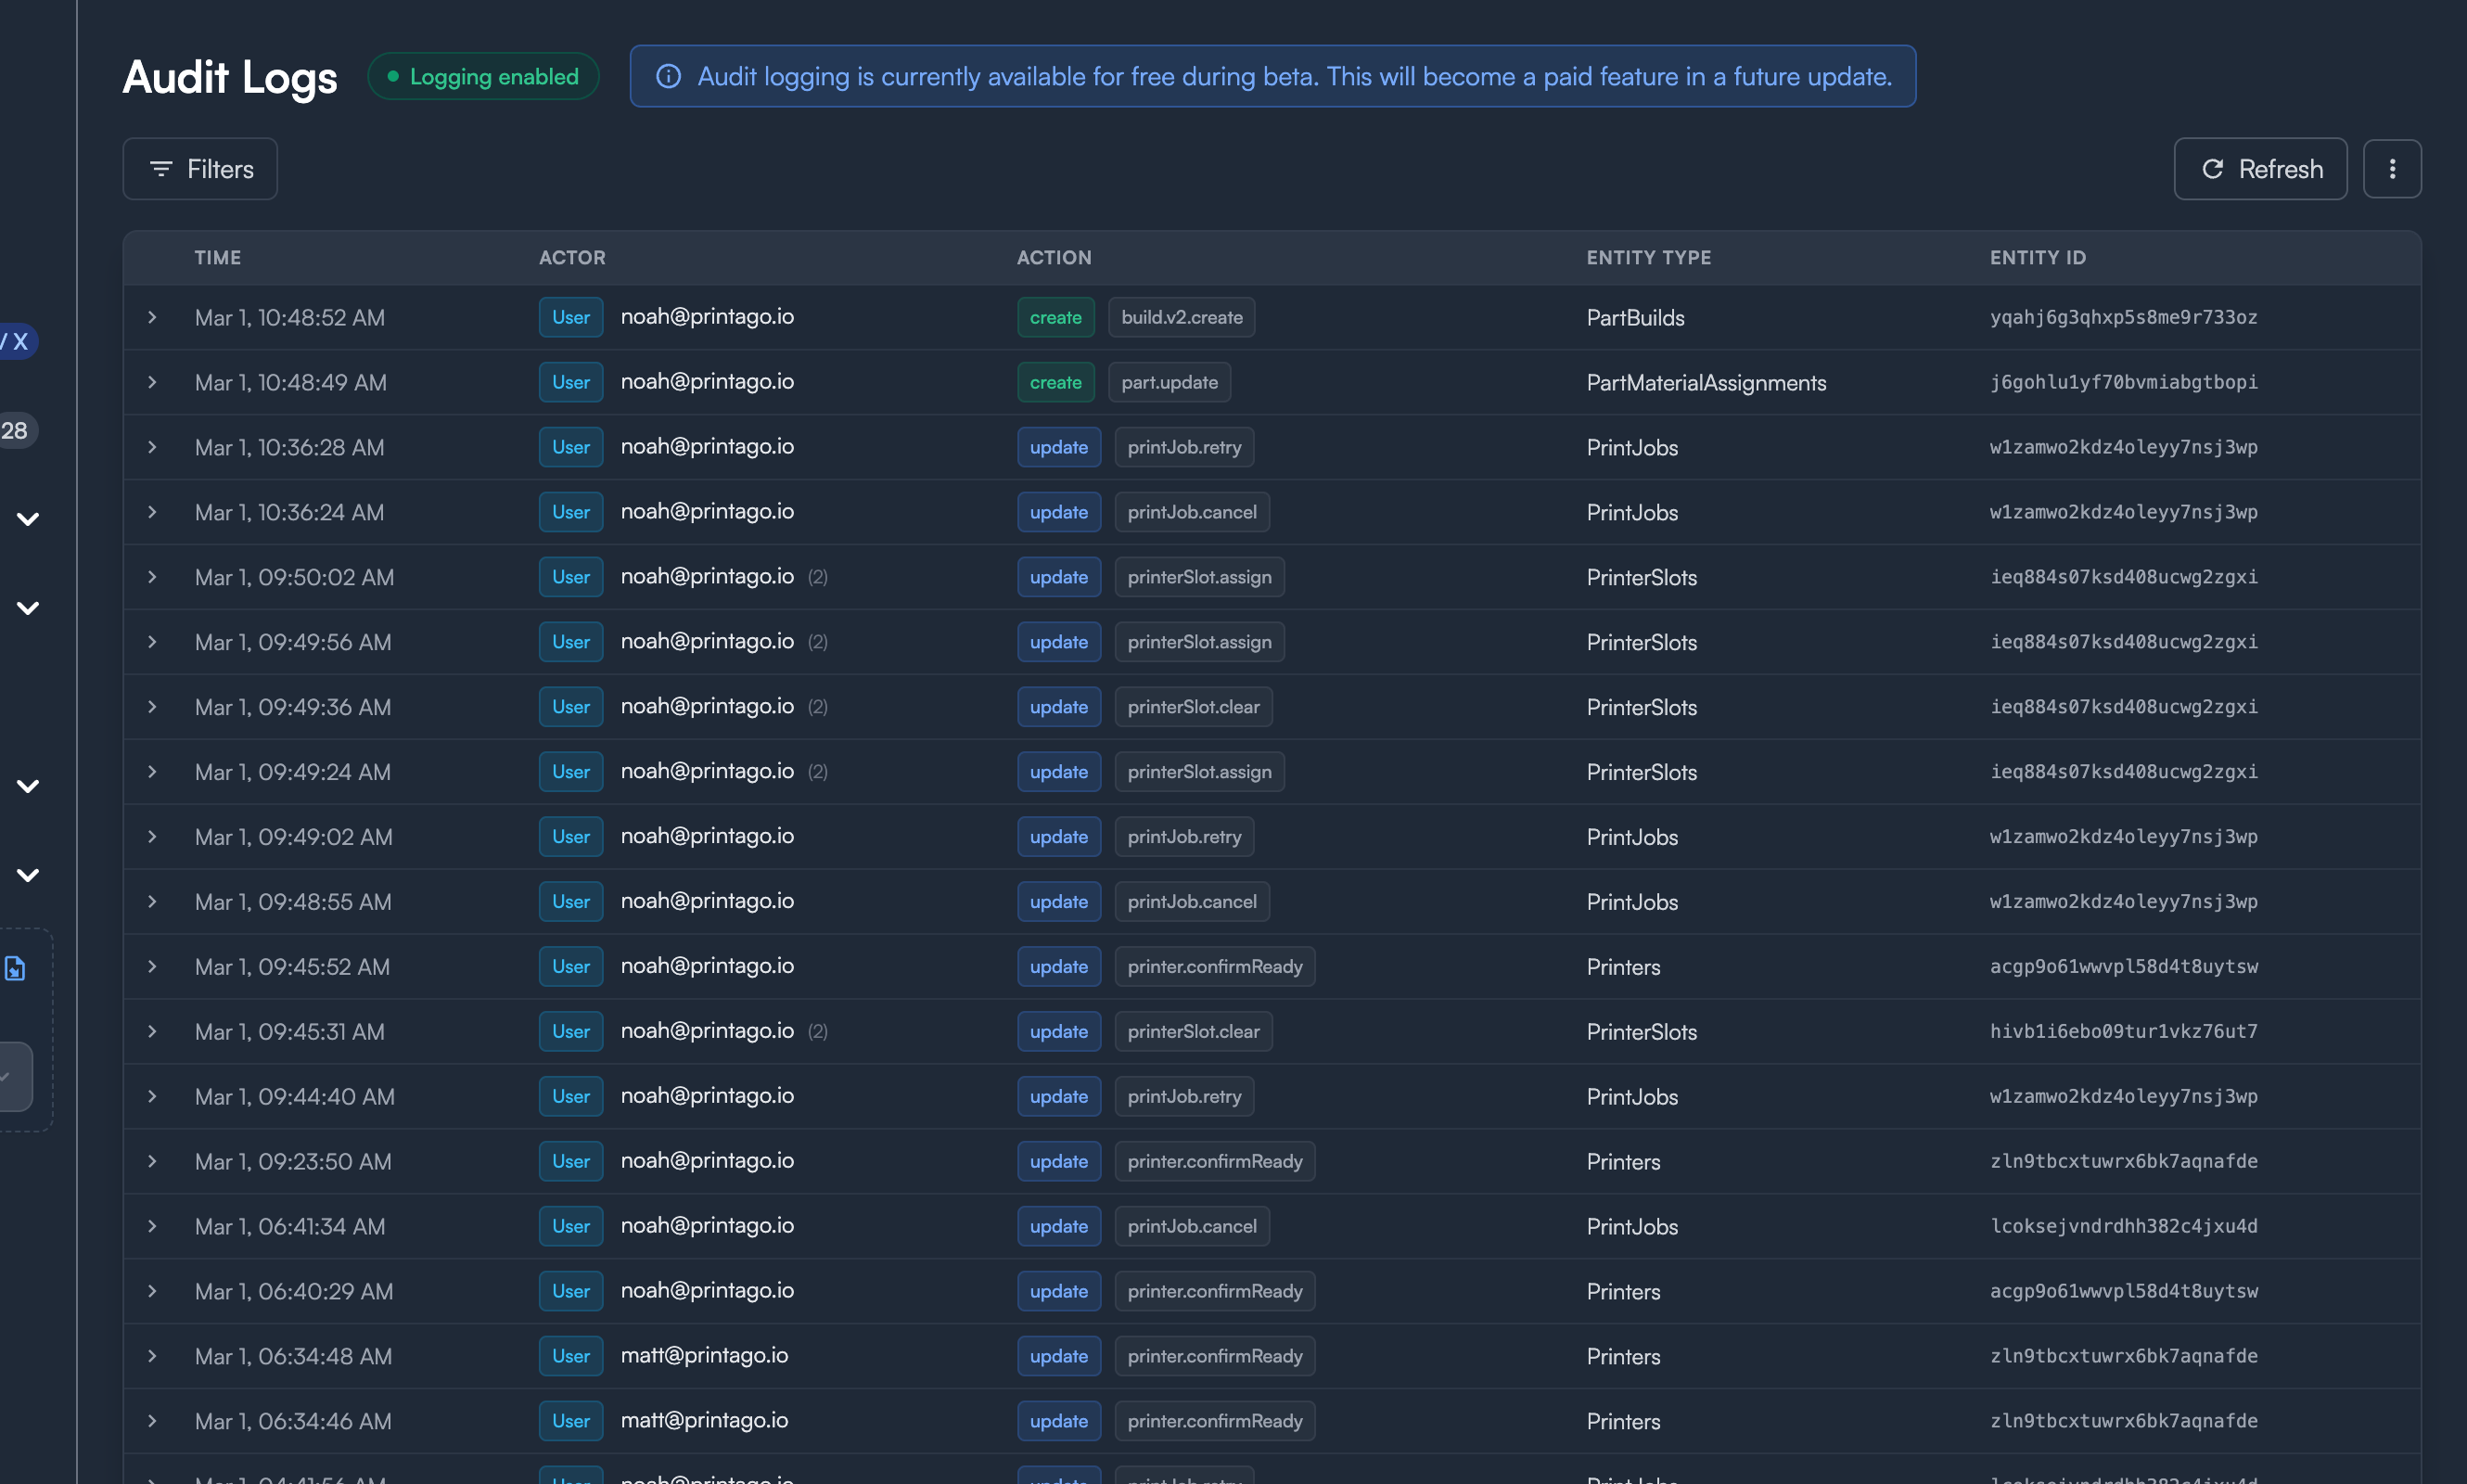Click the "printJob.retry" action tag
The image size is (2467, 1484).
(1183, 447)
